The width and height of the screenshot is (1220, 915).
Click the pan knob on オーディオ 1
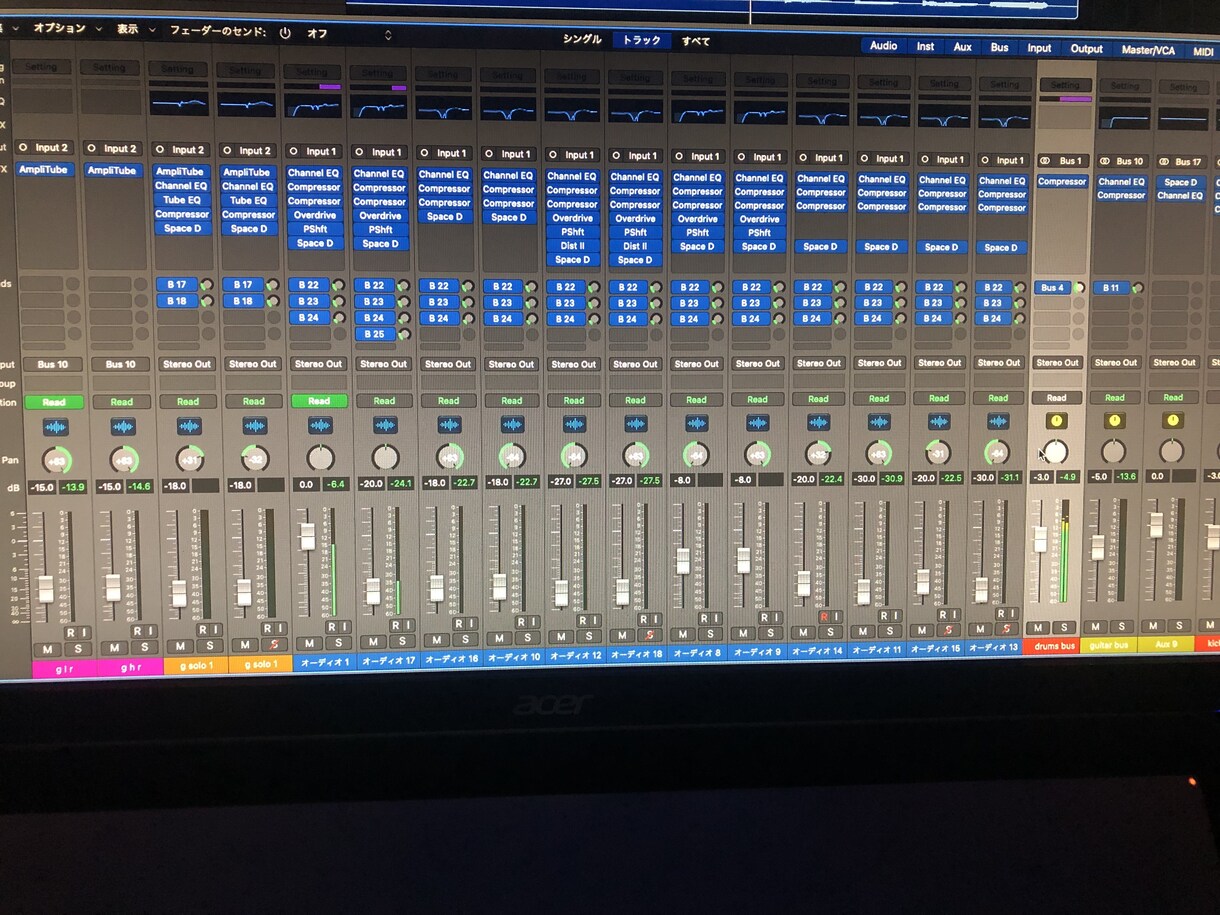click(x=320, y=458)
